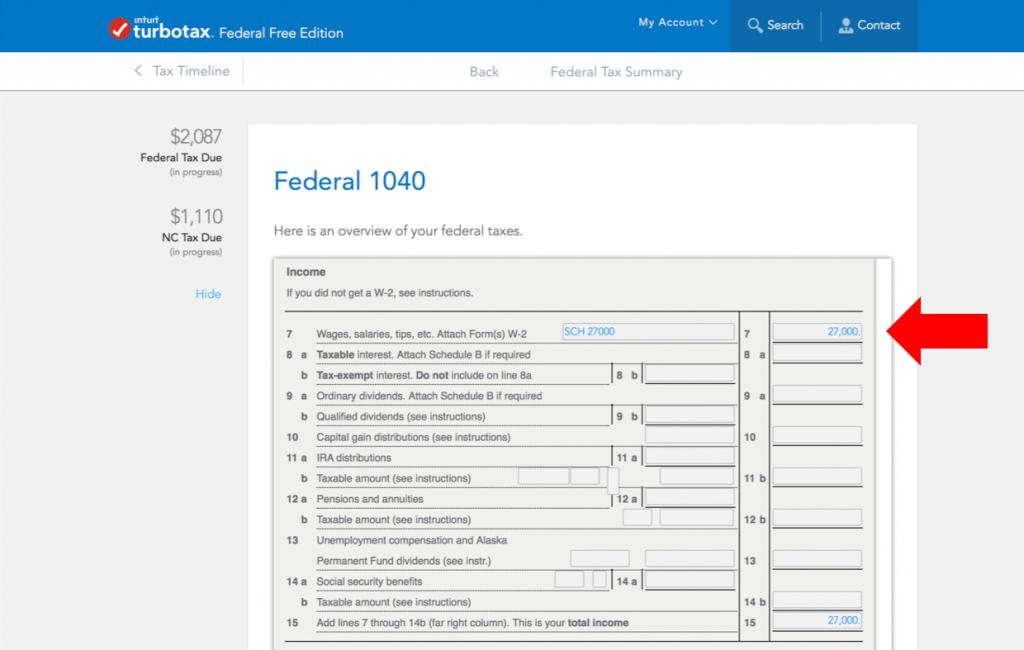
Task: Click the line 9b qualified dividends field
Action: coord(690,416)
